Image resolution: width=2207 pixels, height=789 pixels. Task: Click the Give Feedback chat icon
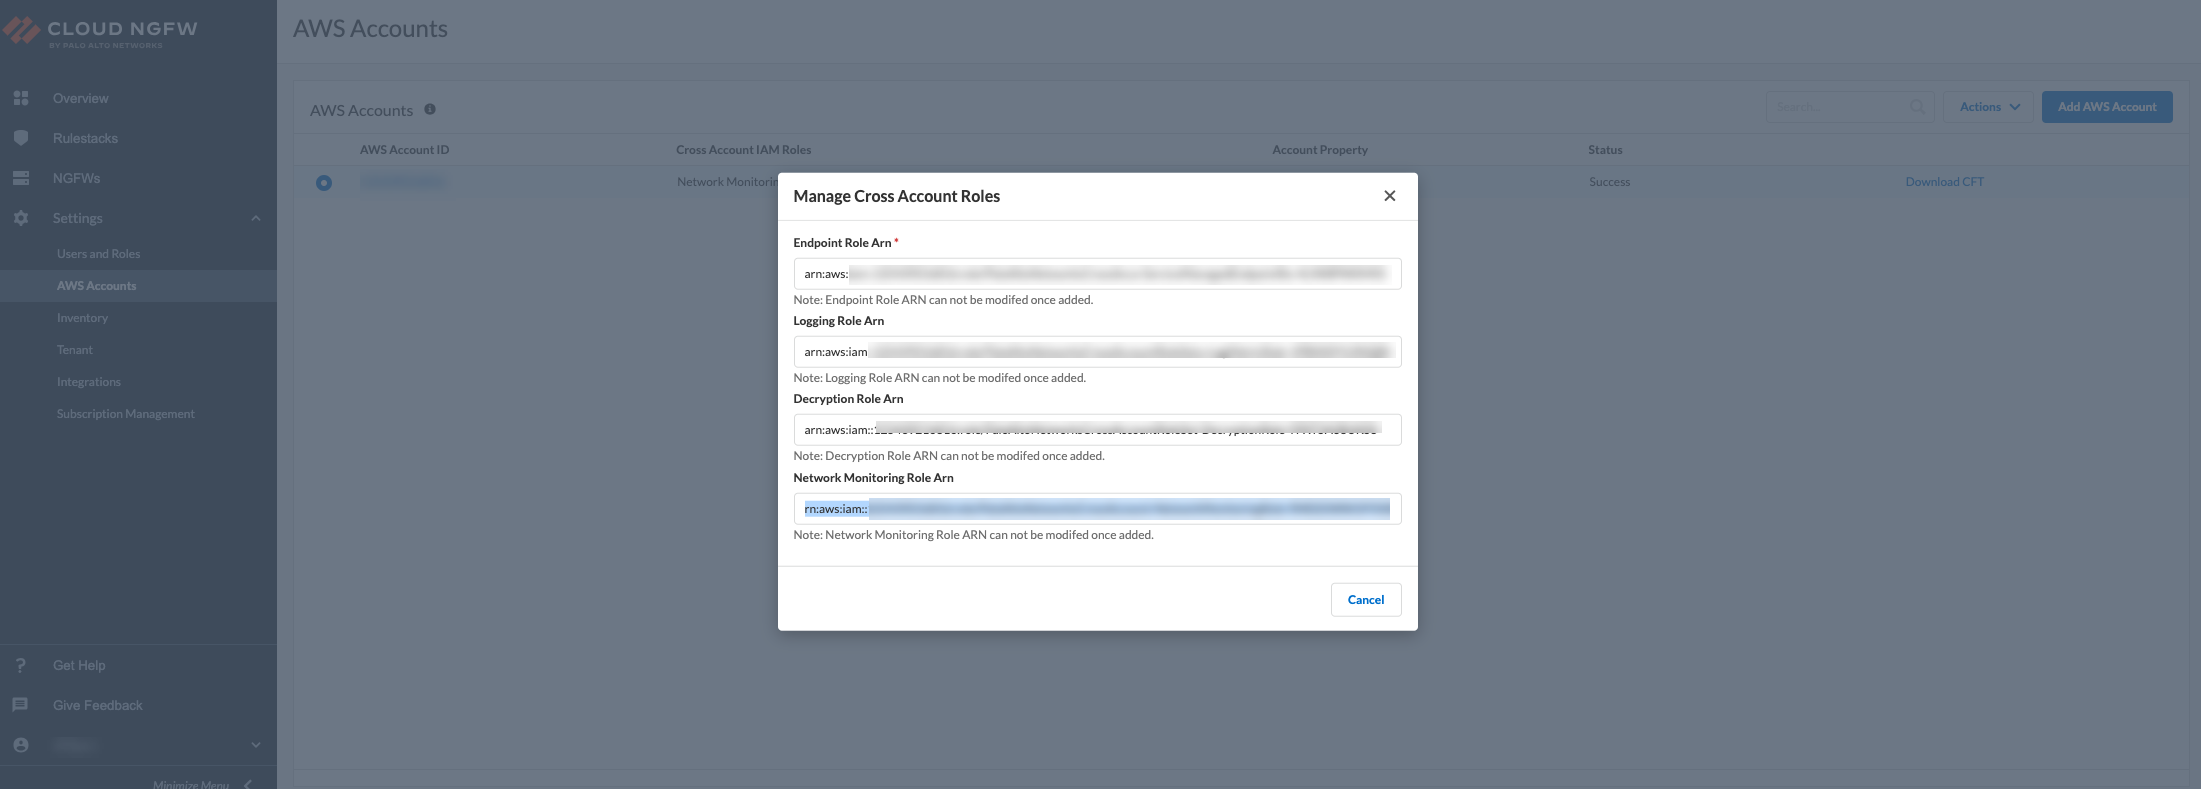click(21, 705)
